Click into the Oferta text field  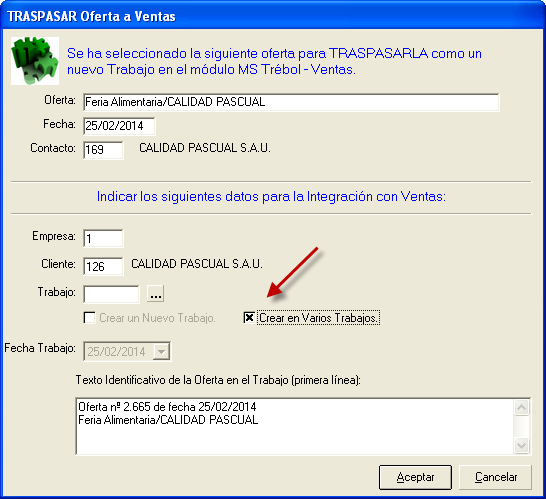pyautogui.click(x=291, y=102)
